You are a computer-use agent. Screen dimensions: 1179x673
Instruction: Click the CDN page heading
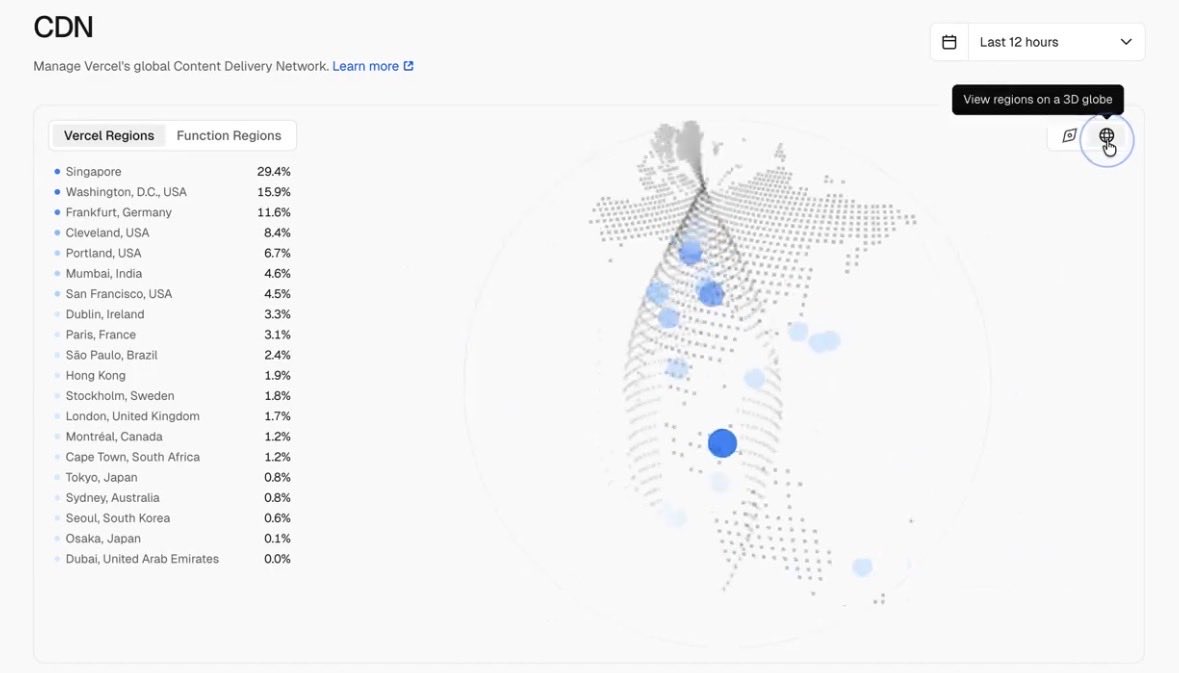(63, 27)
